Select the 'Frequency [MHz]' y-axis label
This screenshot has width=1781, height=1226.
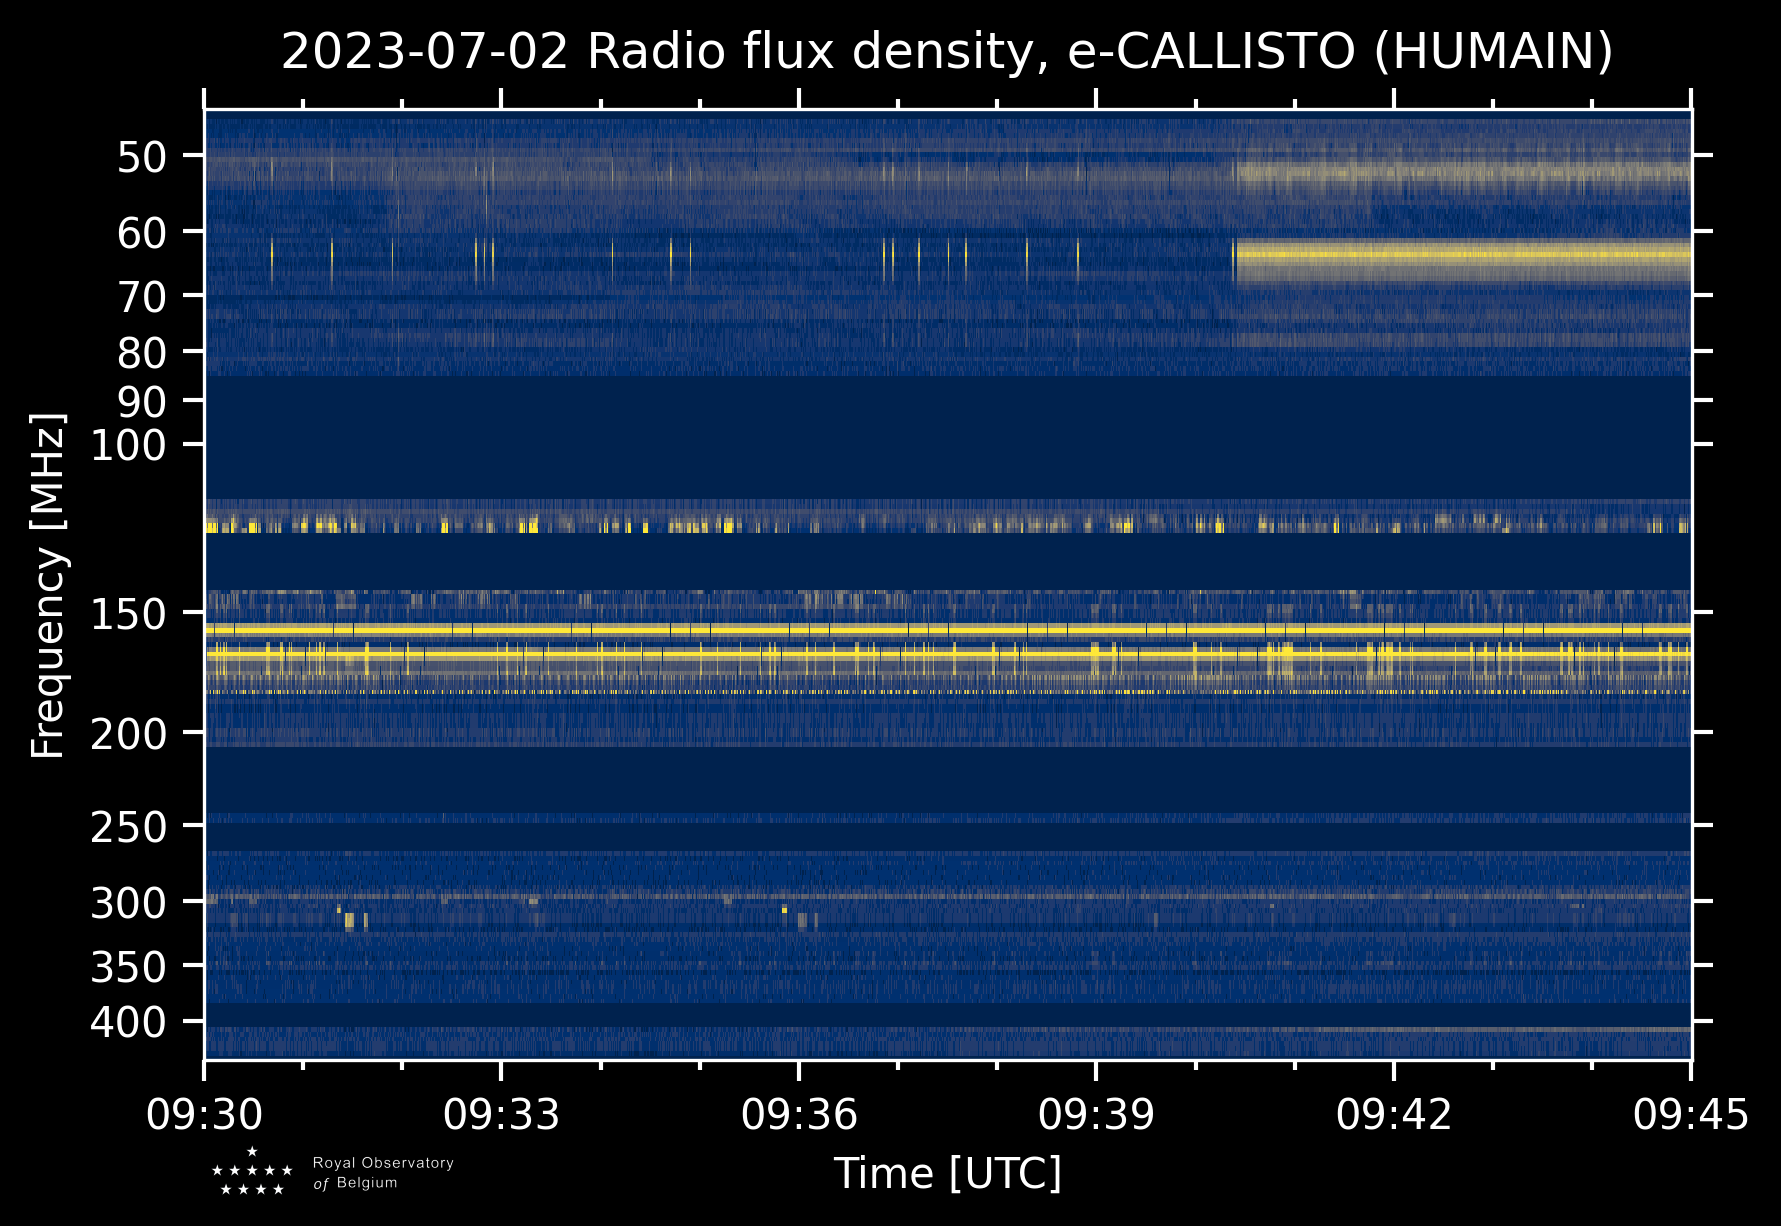pos(48,585)
